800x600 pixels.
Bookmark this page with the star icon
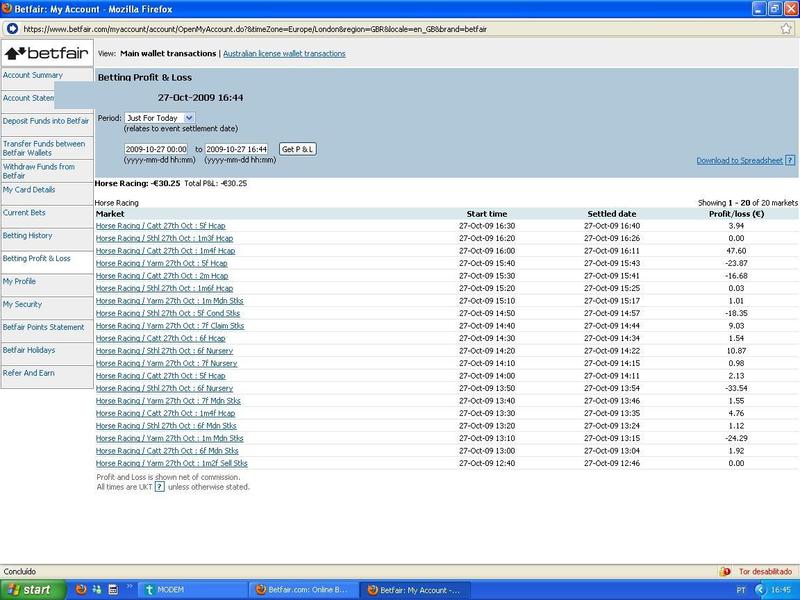(x=786, y=29)
